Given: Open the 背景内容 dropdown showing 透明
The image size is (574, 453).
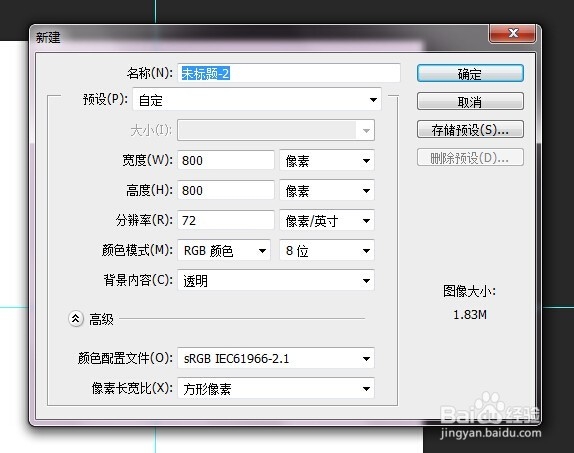Looking at the screenshot, I should point(276,281).
